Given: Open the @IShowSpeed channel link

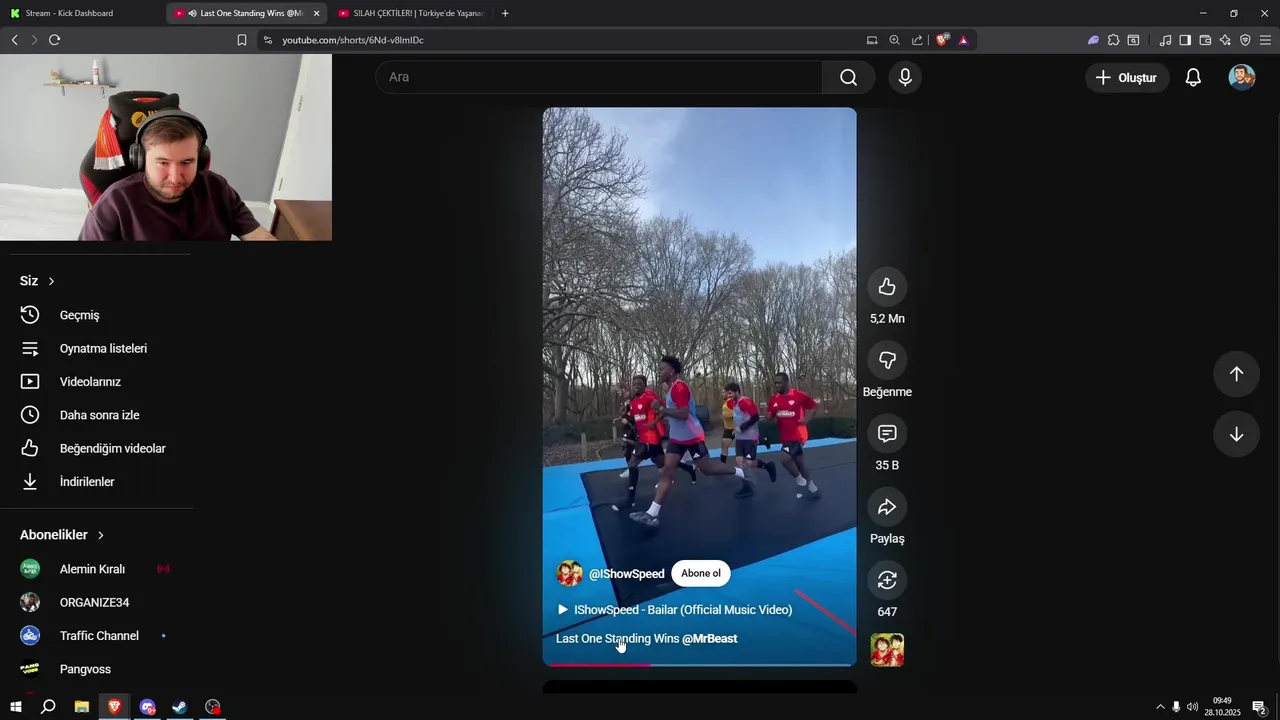Looking at the screenshot, I should point(627,574).
